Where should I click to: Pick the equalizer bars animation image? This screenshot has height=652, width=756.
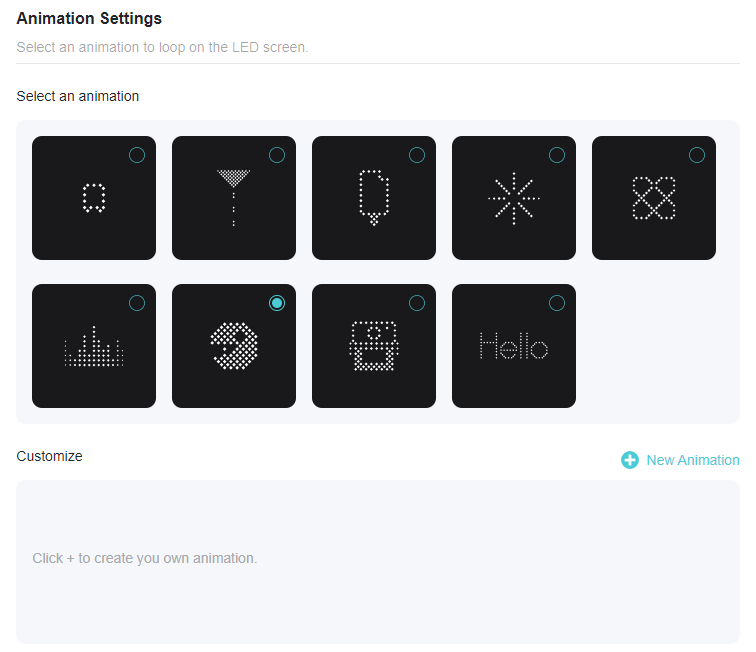[x=93, y=347]
